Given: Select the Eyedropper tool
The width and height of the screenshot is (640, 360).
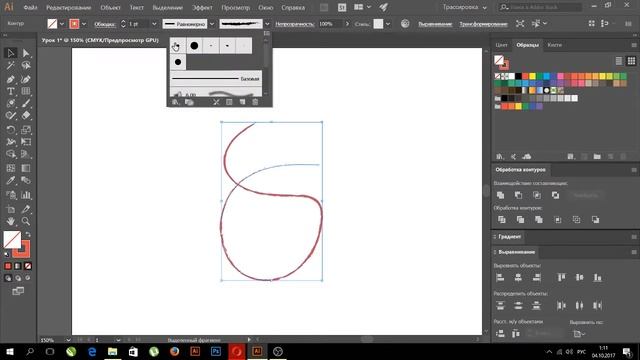Looking at the screenshot, I should pyautogui.click(x=11, y=180).
